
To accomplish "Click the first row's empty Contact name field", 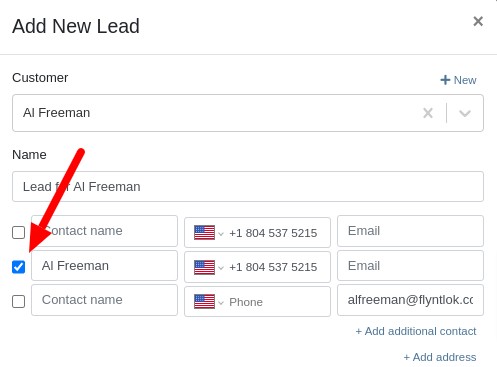I will [104, 231].
